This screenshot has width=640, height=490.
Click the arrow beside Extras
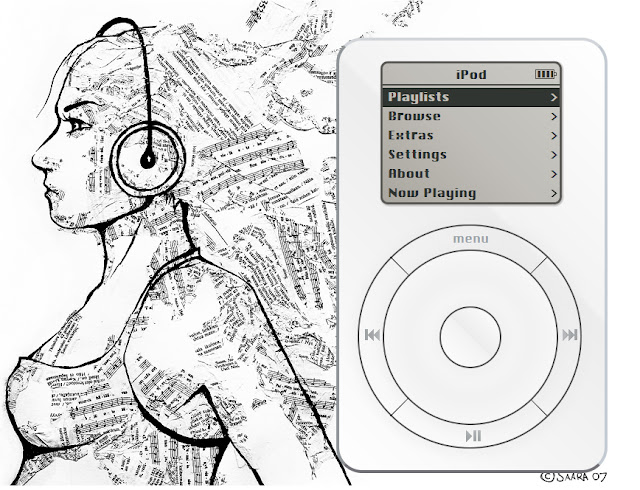coord(553,136)
